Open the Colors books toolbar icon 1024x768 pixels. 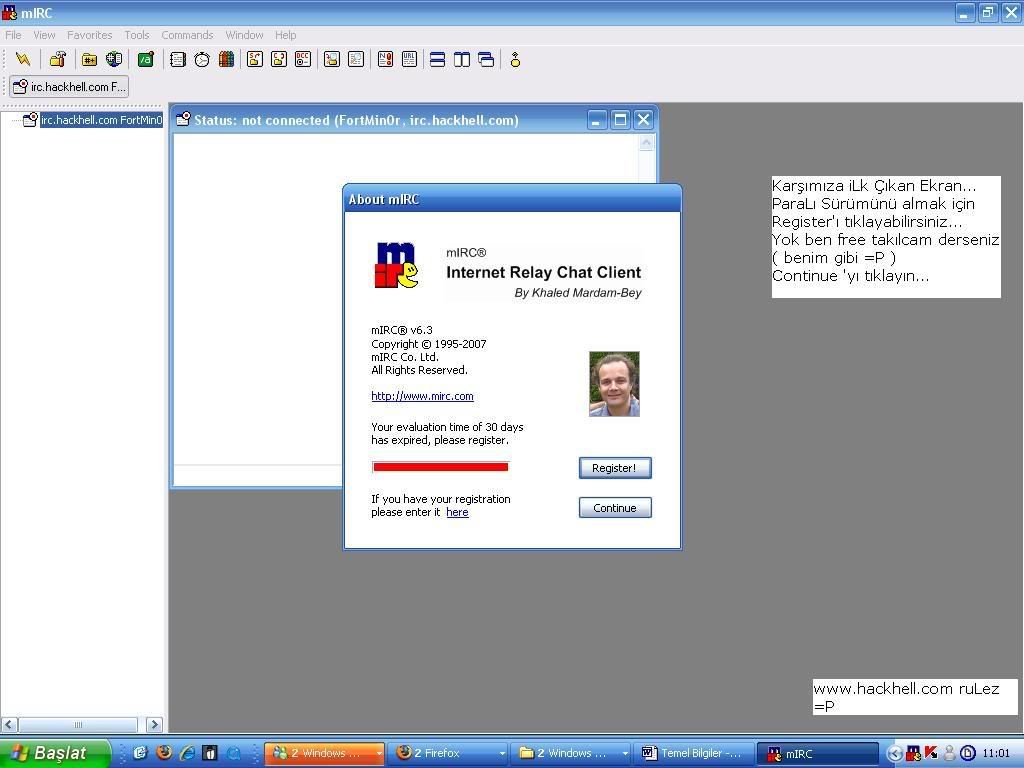227,60
